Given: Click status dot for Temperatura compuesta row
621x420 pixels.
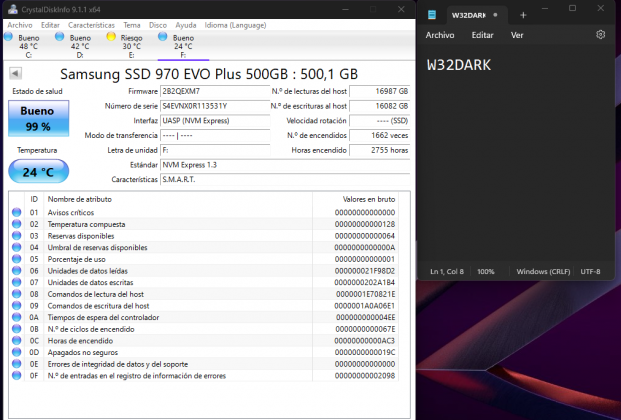Looking at the screenshot, I should [x=17, y=224].
